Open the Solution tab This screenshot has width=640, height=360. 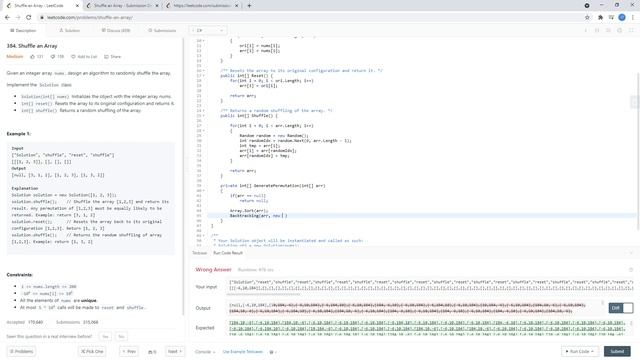tap(69, 31)
